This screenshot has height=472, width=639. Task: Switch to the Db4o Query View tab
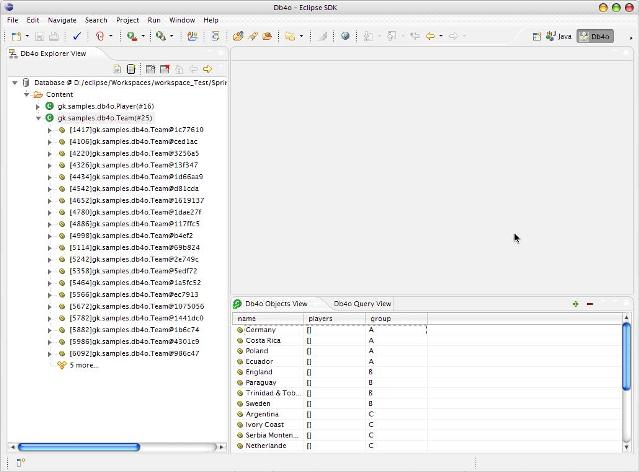tap(362, 303)
